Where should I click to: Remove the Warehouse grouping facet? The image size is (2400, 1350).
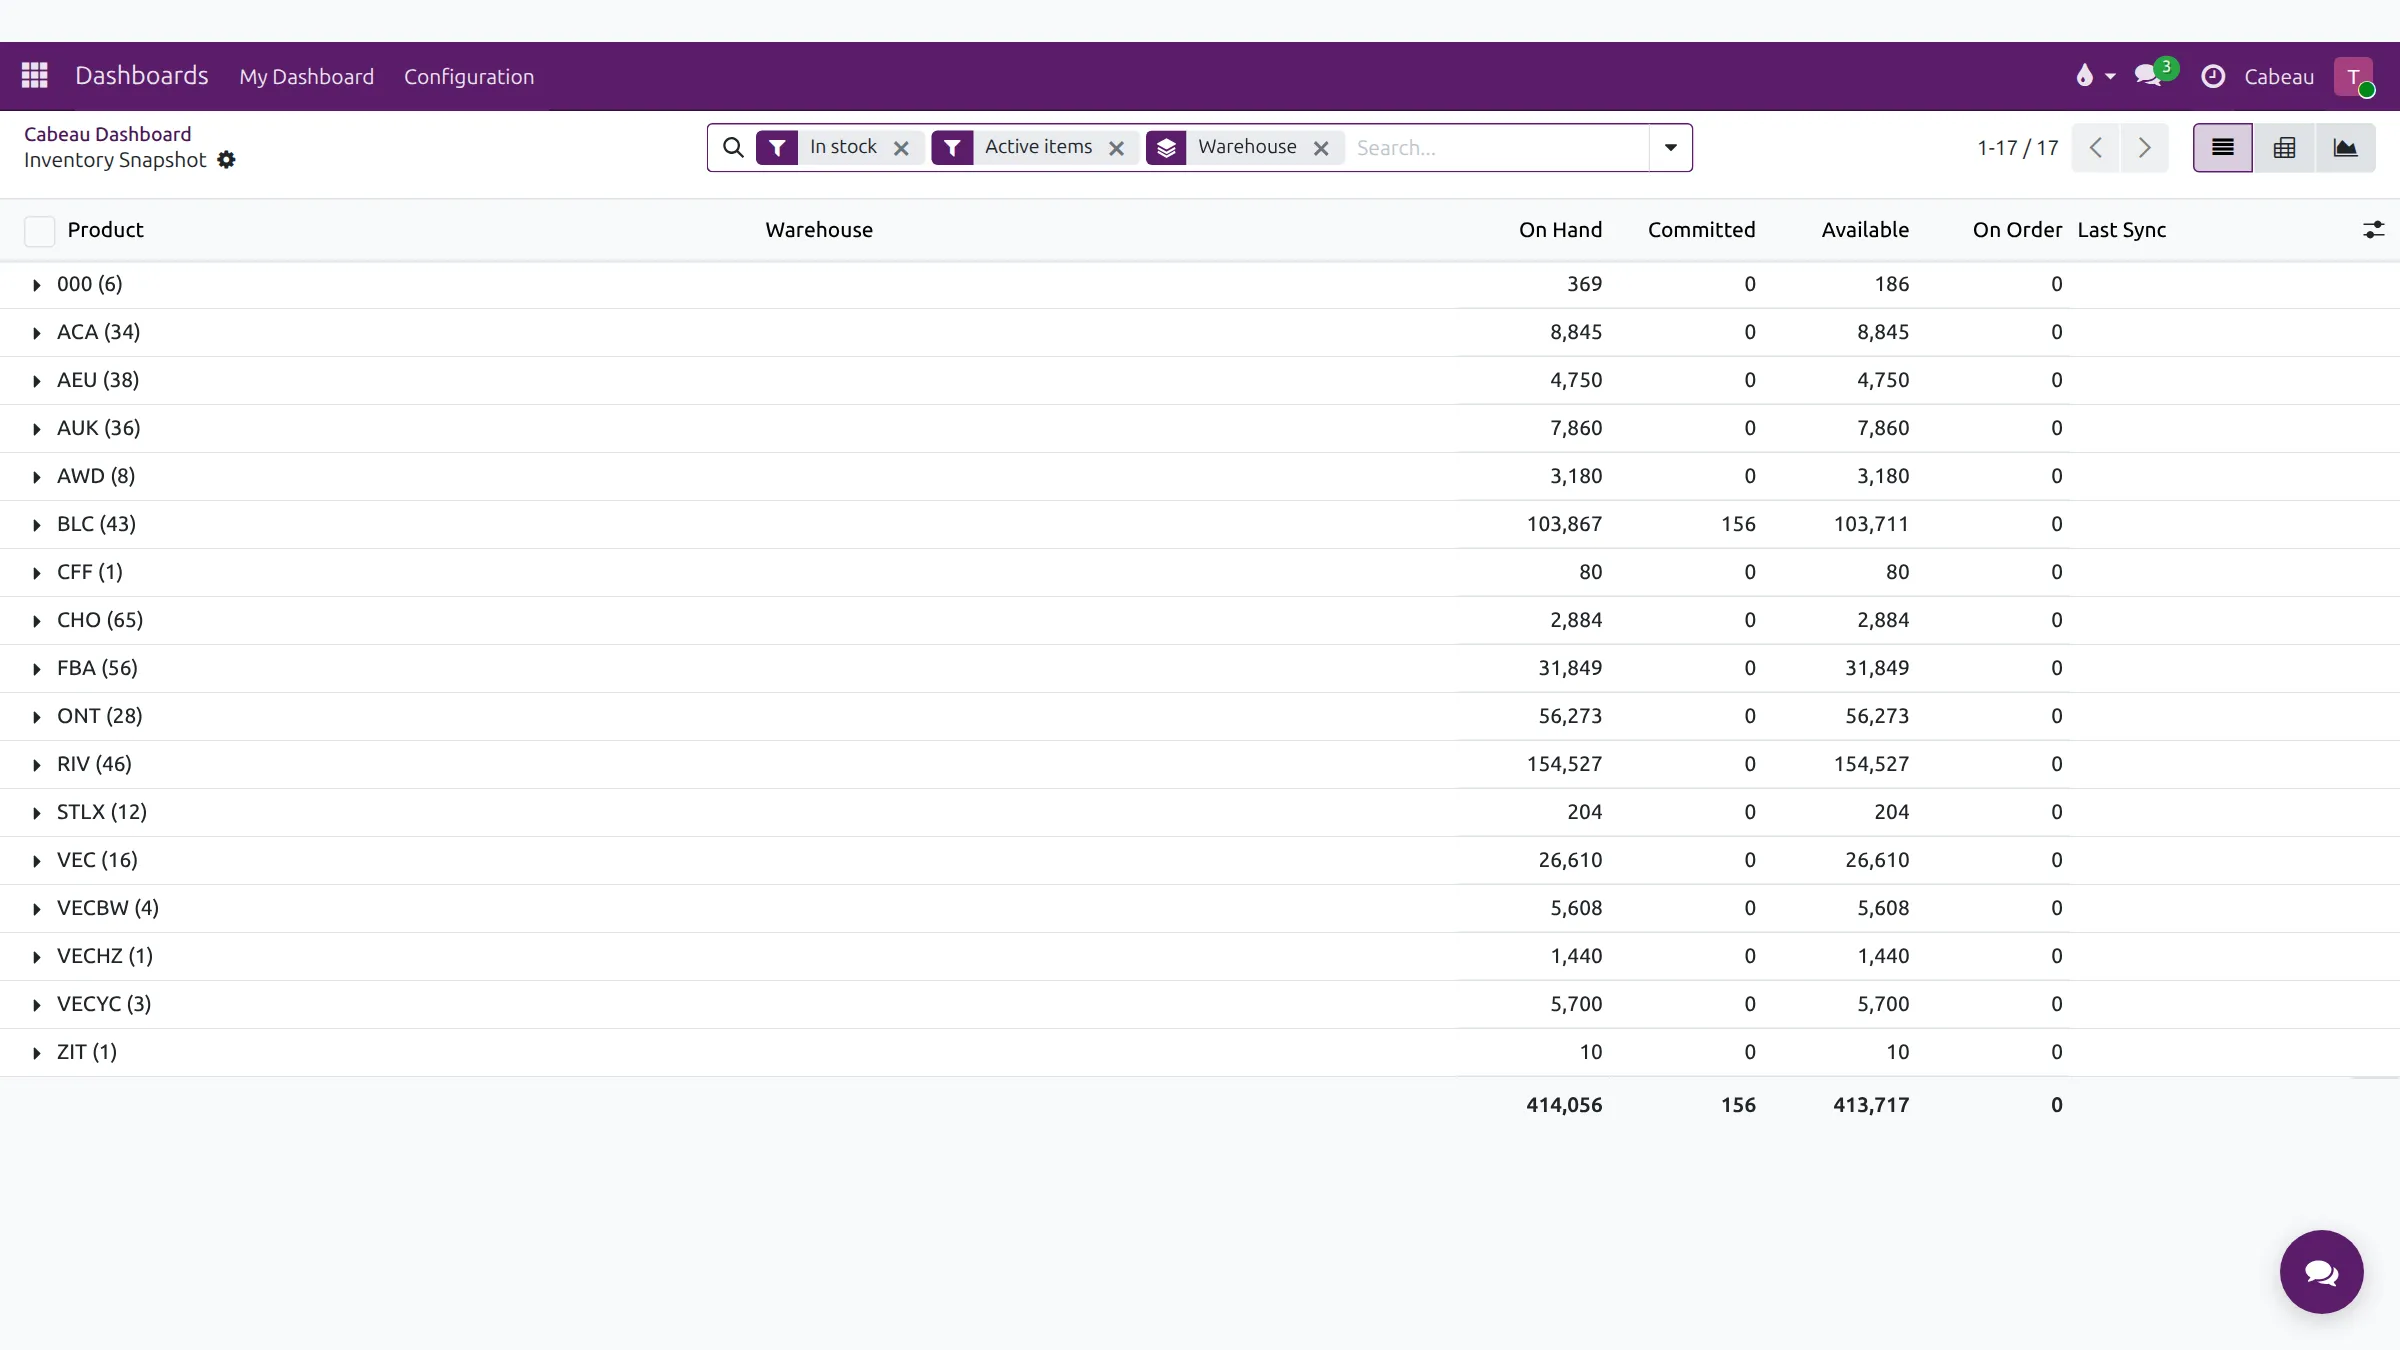[1321, 148]
